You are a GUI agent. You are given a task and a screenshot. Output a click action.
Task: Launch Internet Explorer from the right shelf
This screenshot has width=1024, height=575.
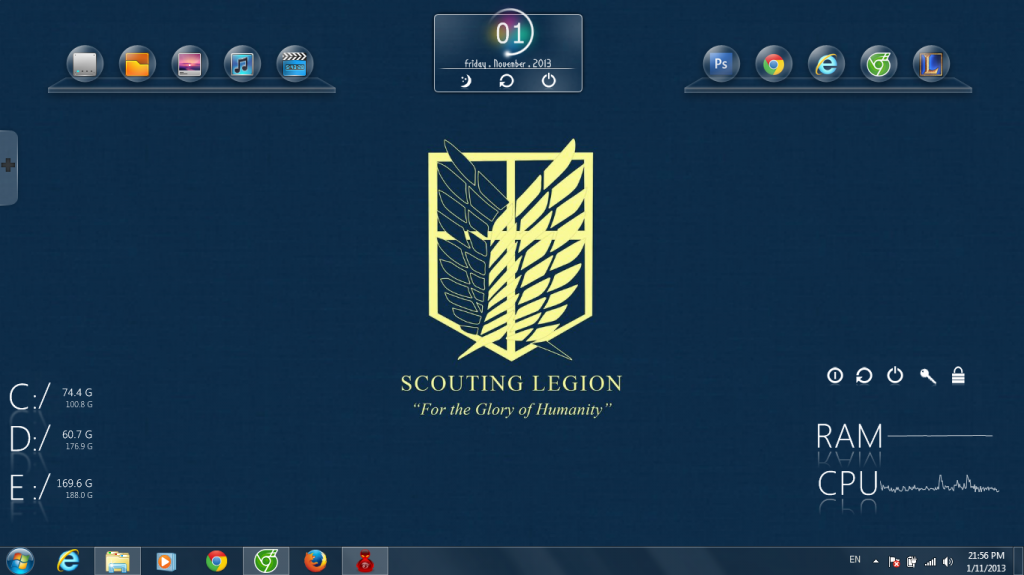click(x=826, y=64)
